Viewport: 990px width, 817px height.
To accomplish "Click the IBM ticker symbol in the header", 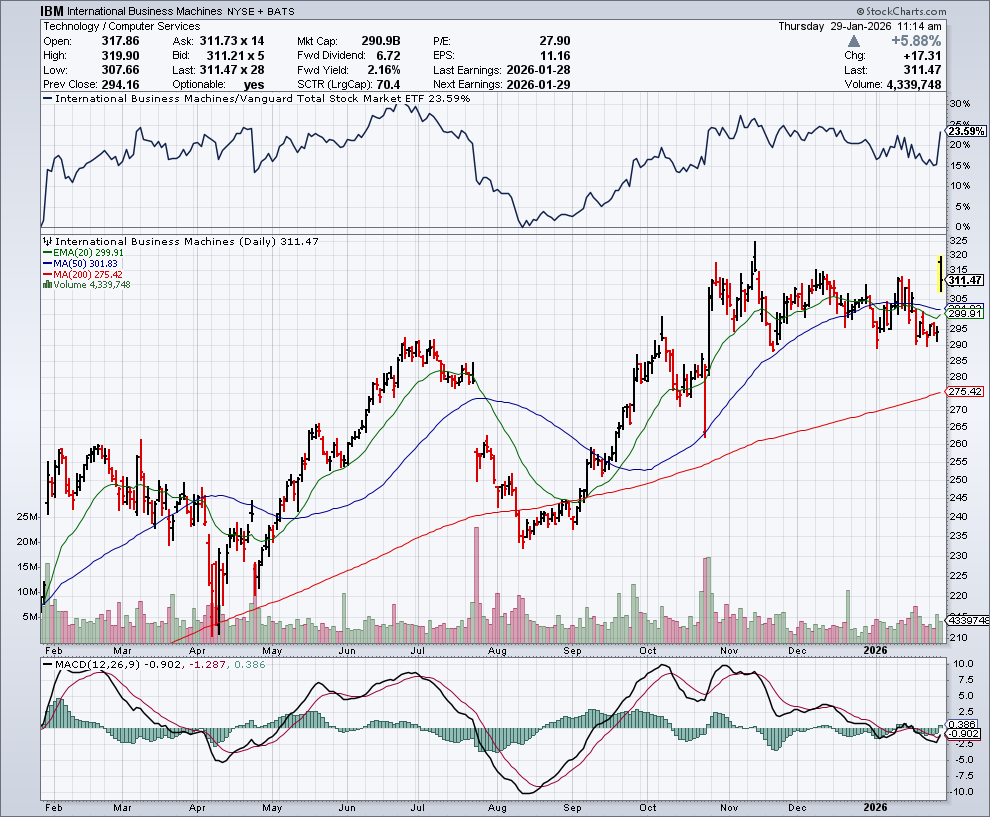I will pos(53,11).
